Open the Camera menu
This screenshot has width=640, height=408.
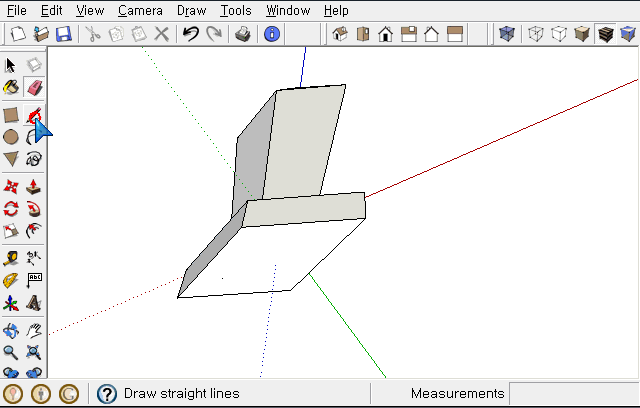click(140, 10)
